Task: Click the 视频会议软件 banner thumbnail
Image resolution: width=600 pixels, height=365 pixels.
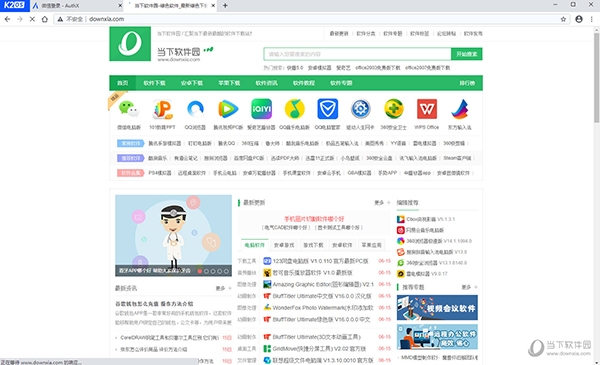Action: click(437, 307)
